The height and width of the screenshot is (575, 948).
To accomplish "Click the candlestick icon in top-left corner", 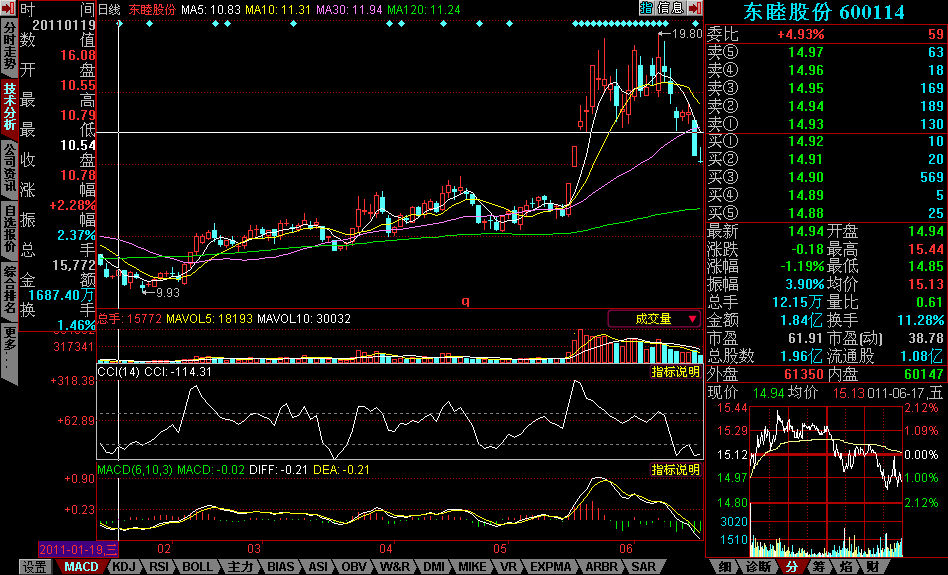I will pyautogui.click(x=8, y=9).
